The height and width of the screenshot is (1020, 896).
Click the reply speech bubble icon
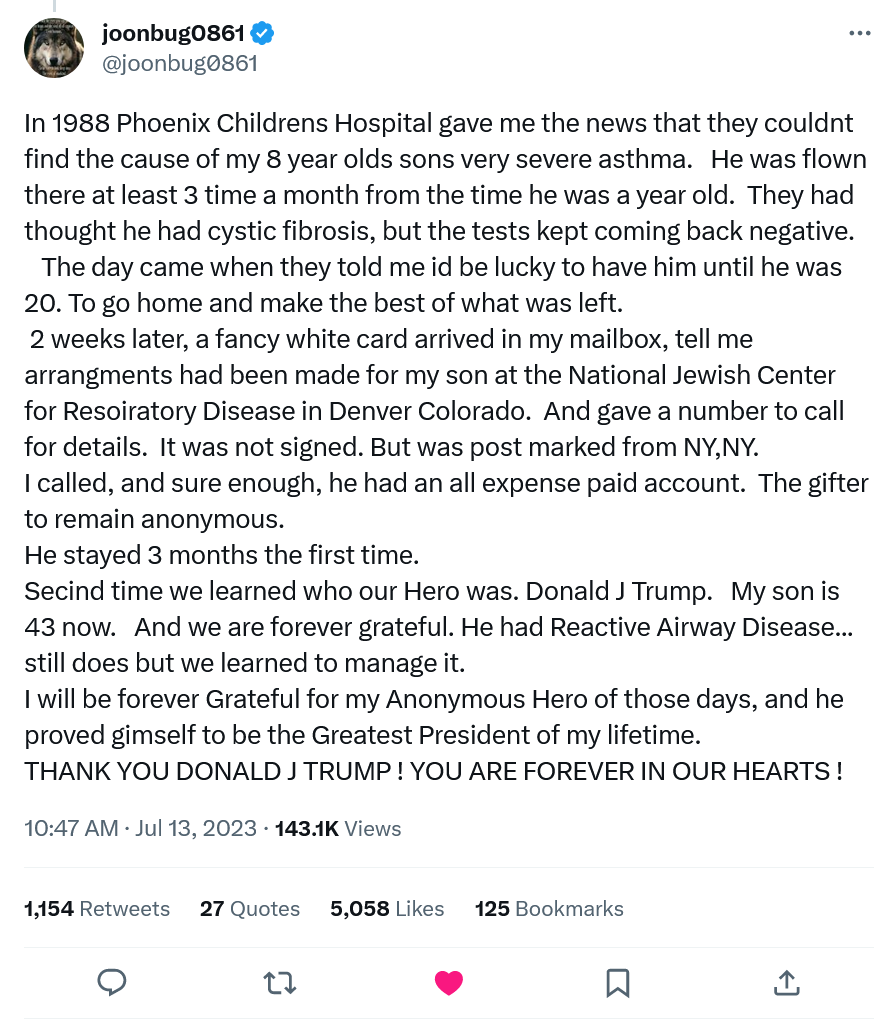[x=111, y=982]
